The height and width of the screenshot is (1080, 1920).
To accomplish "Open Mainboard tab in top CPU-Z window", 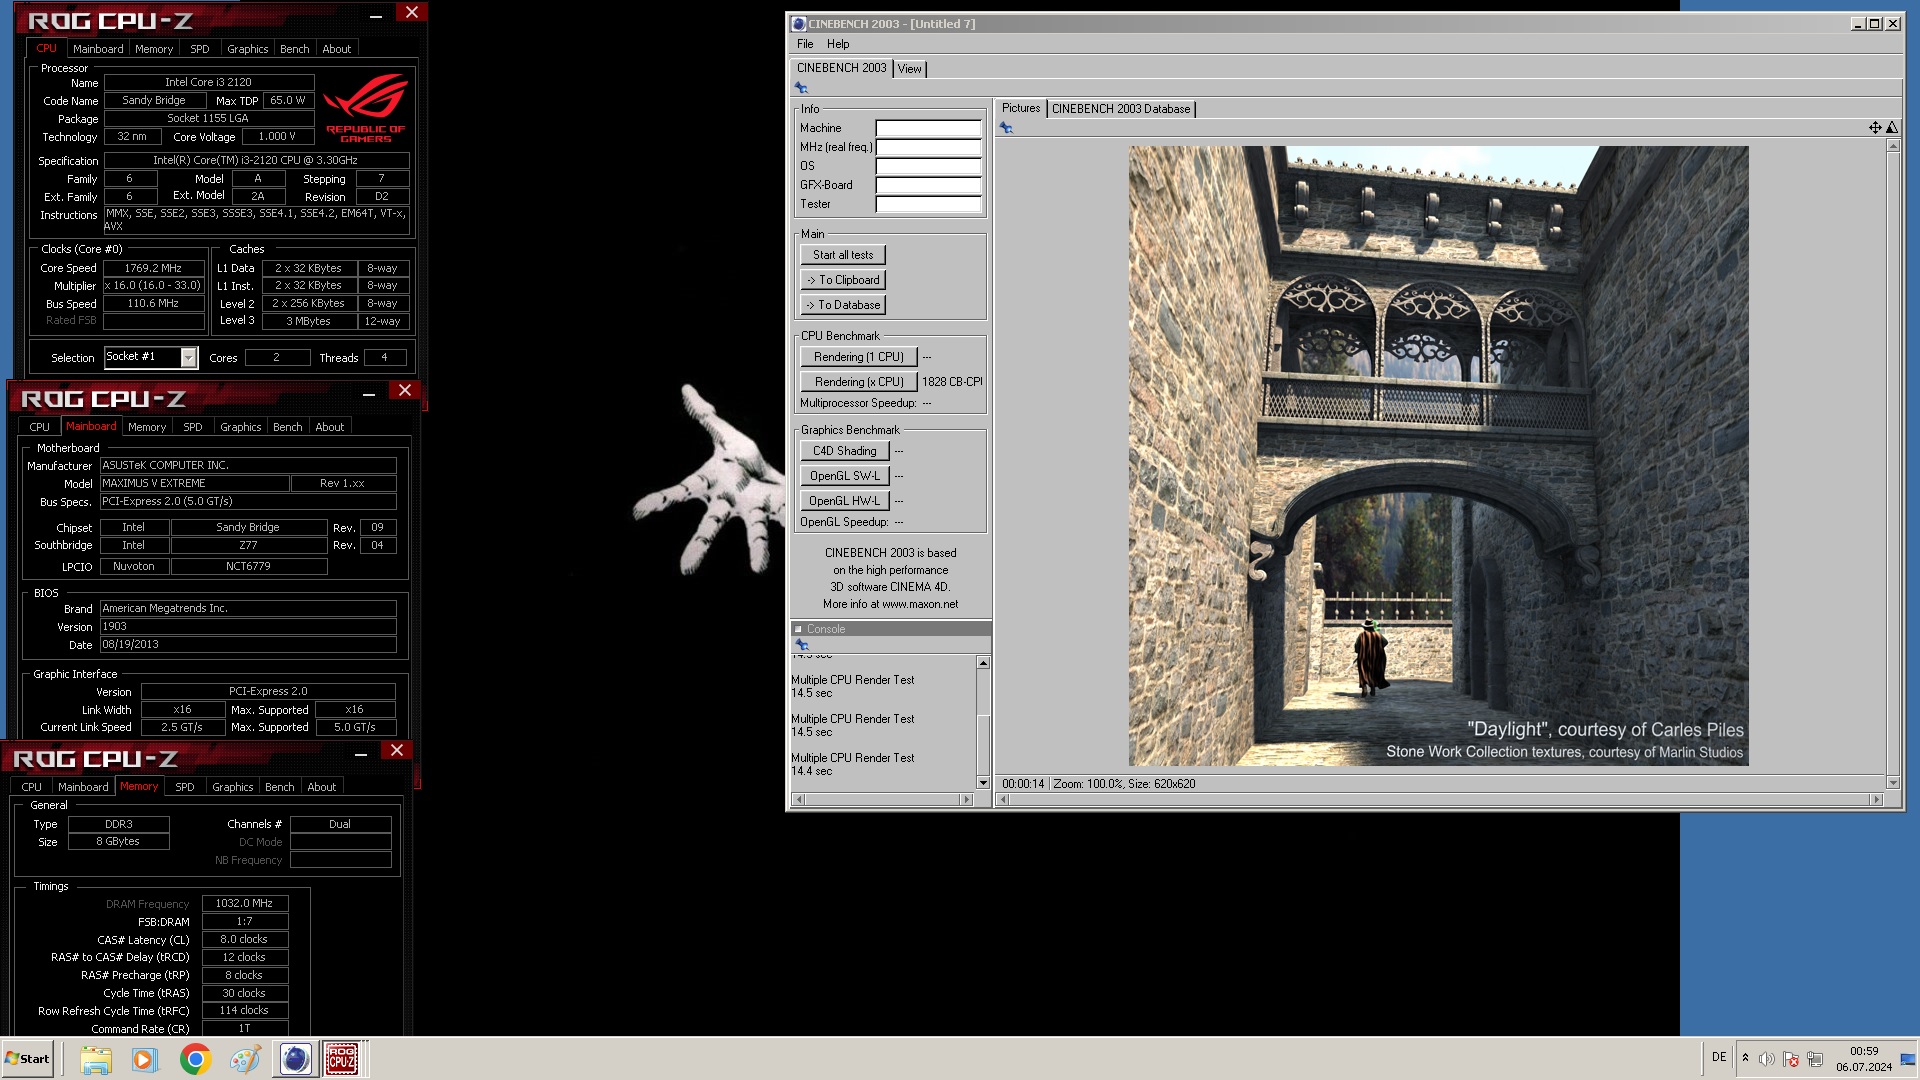I will coord(98,49).
